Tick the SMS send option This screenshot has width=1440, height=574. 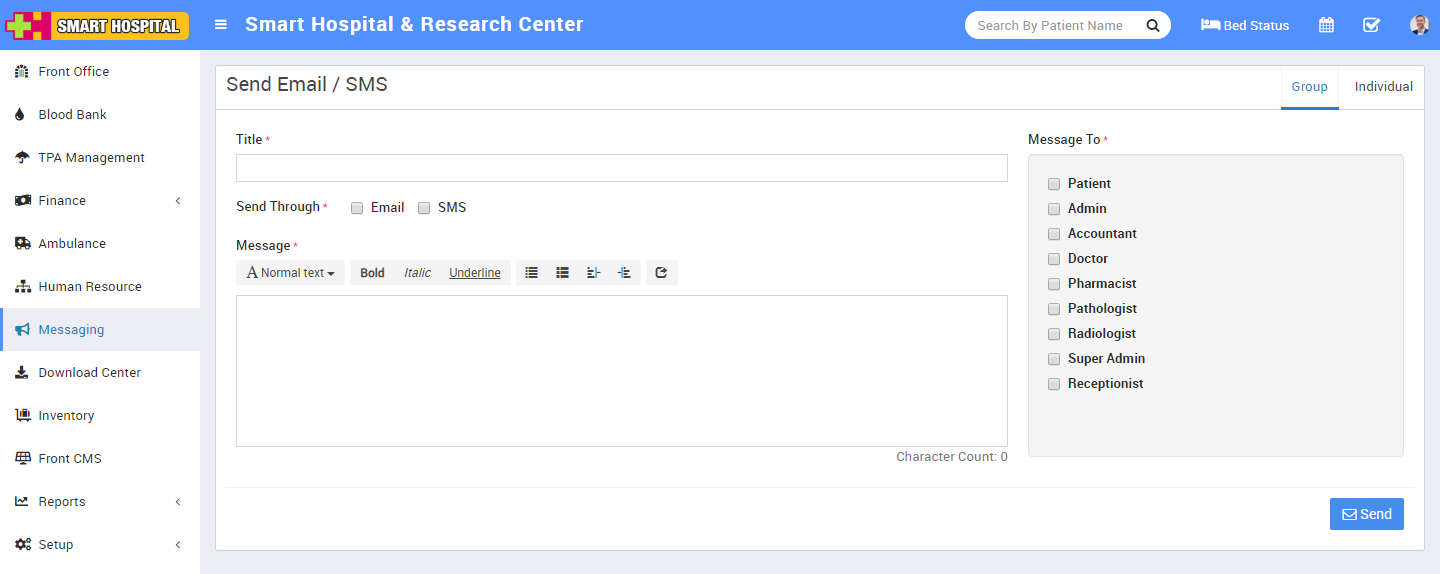(x=424, y=208)
